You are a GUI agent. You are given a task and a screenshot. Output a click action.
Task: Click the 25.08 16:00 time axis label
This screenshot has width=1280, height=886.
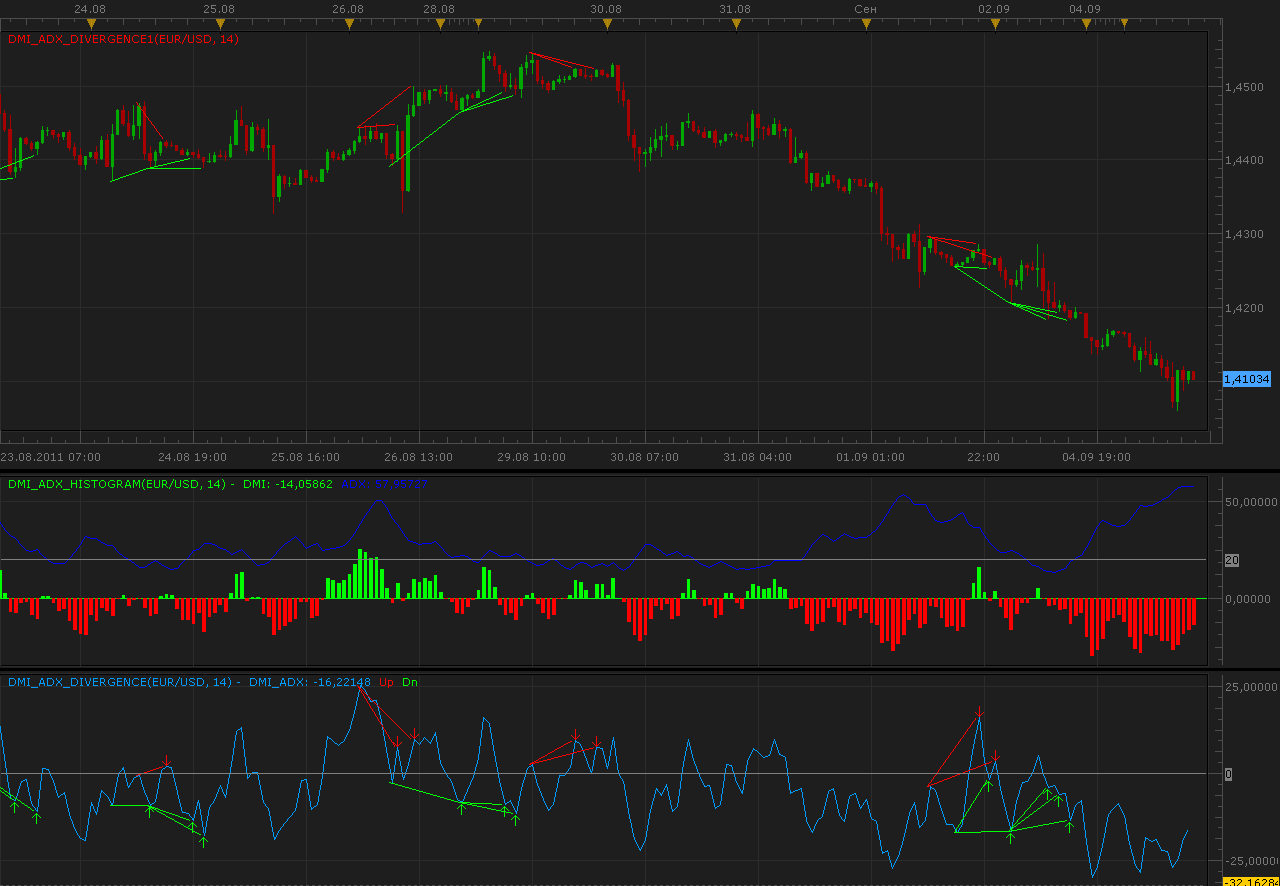click(x=306, y=457)
